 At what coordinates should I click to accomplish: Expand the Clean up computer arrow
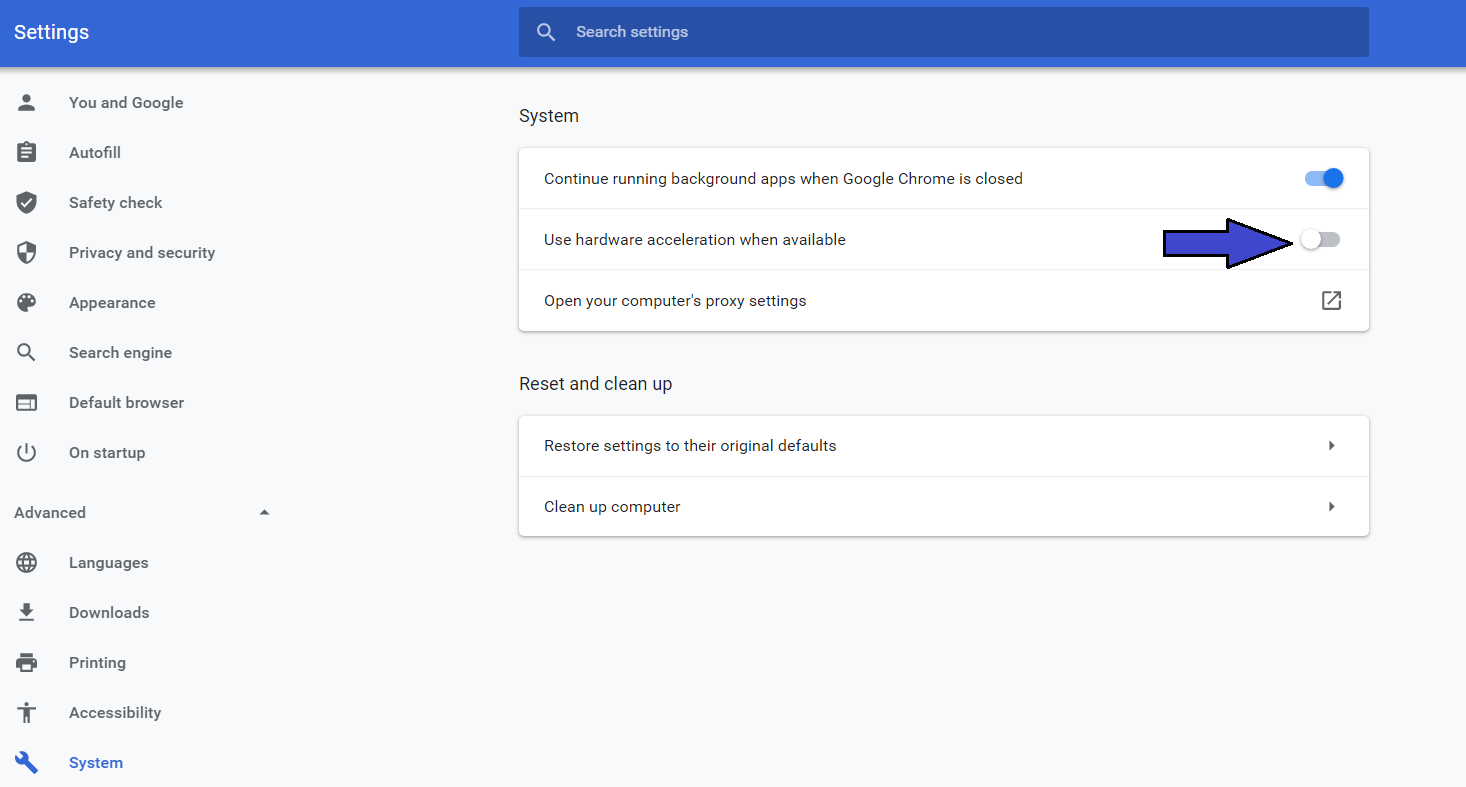pos(1331,507)
